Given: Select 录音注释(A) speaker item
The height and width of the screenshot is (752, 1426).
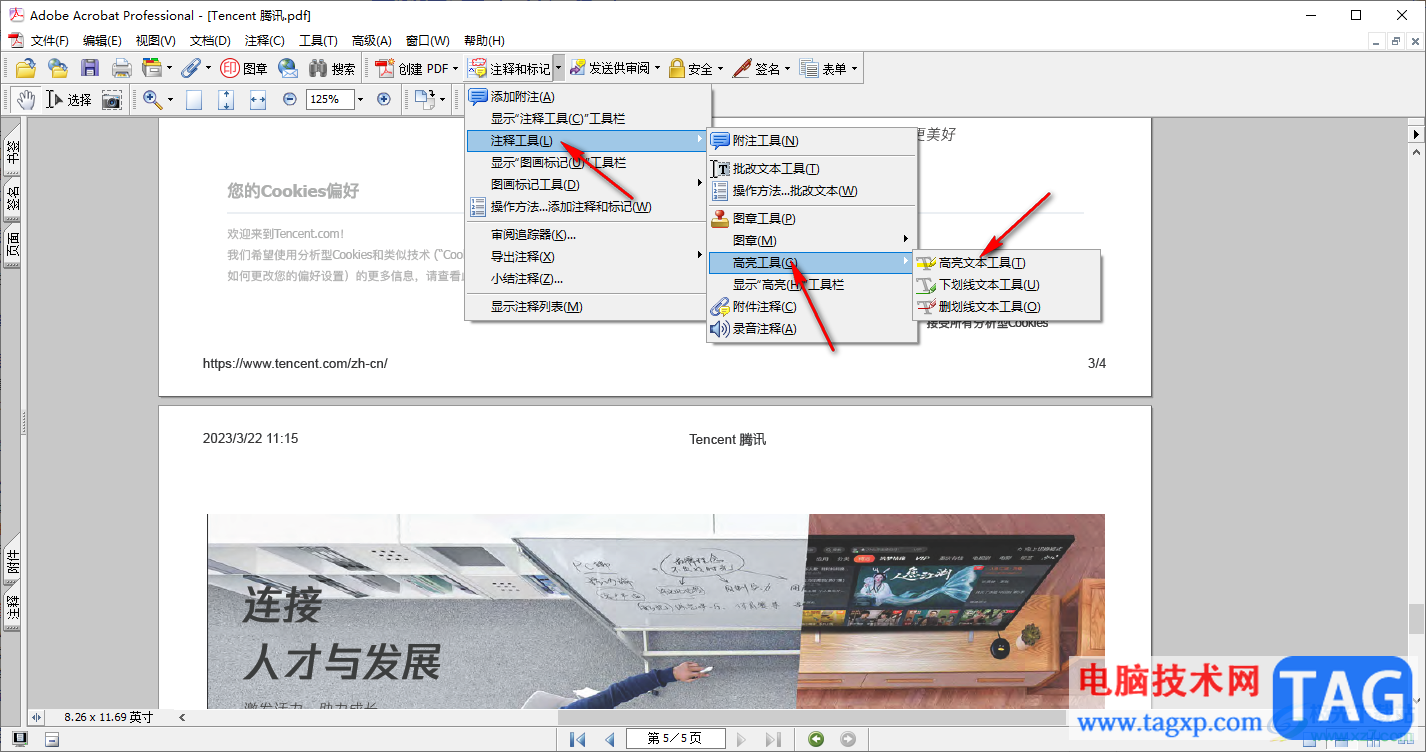Looking at the screenshot, I should pyautogui.click(x=812, y=329).
